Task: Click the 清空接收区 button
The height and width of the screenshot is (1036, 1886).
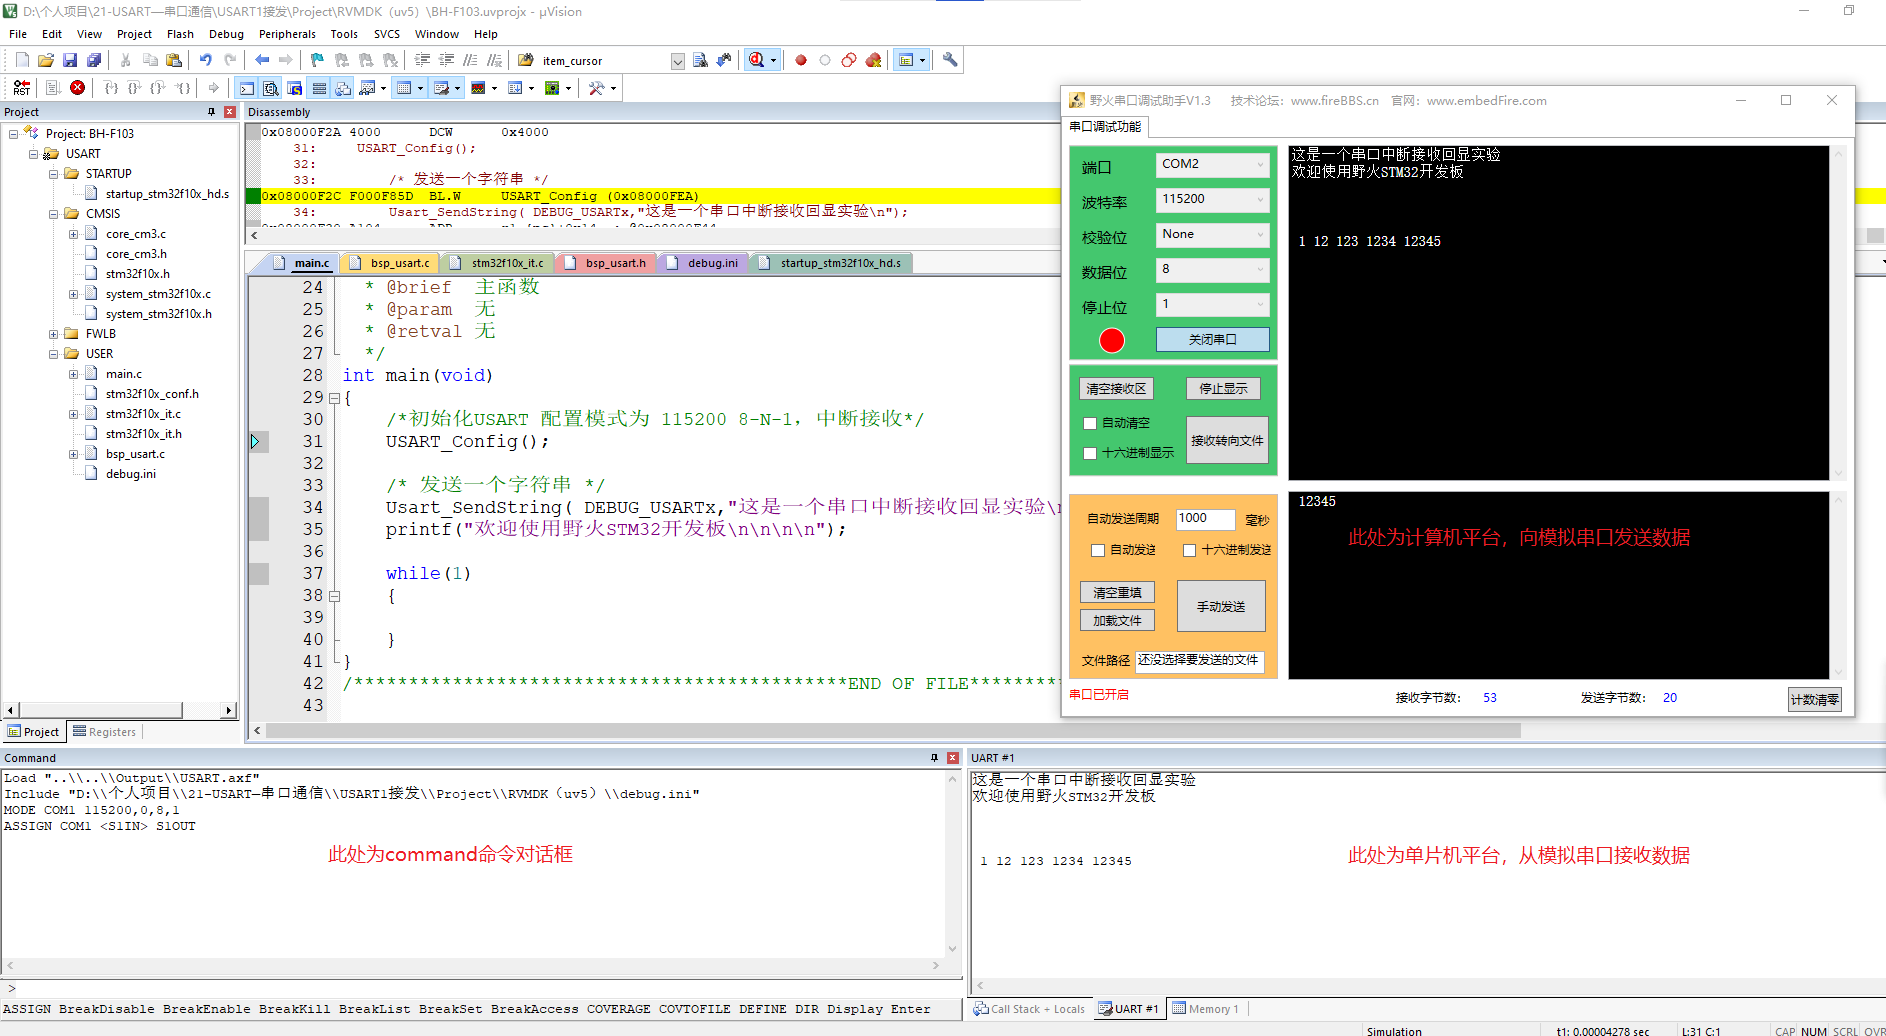Action: pos(1116,389)
